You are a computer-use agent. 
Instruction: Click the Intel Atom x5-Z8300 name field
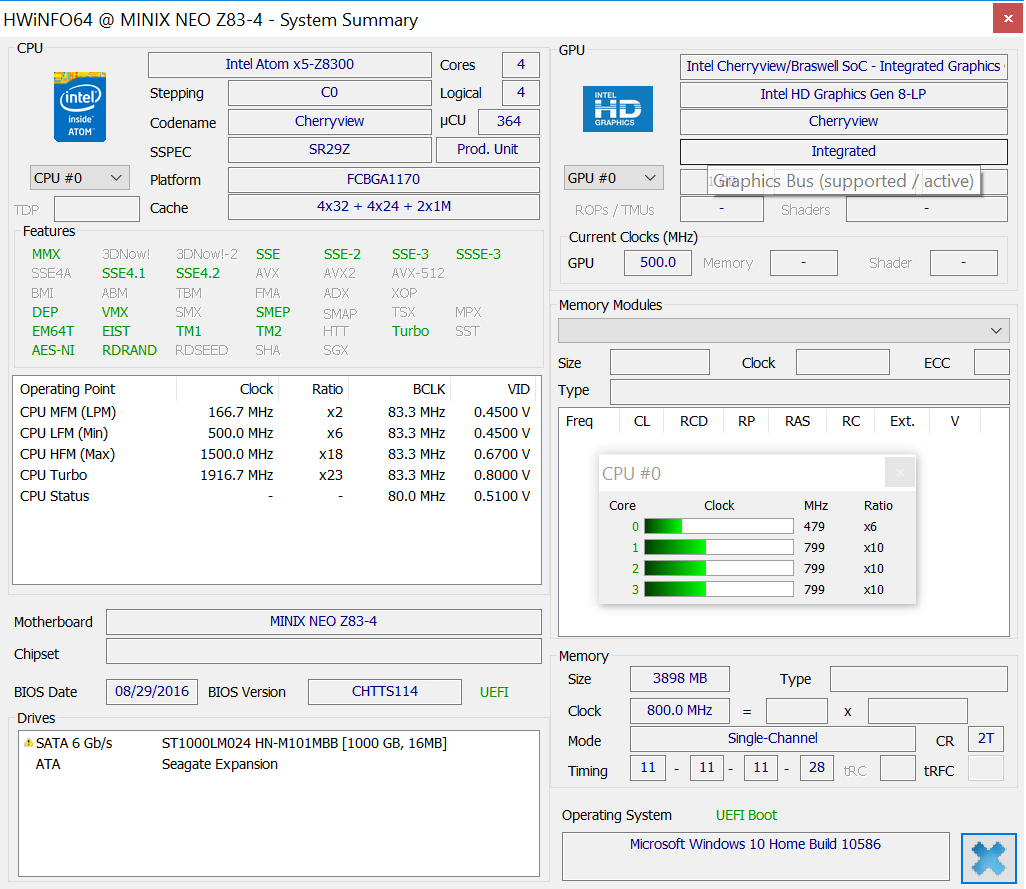coord(289,64)
